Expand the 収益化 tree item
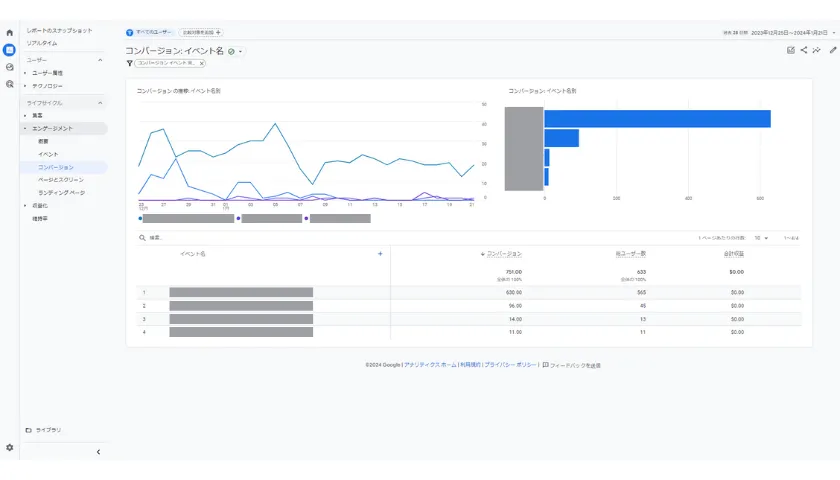The width and height of the screenshot is (840, 480). [x=25, y=205]
